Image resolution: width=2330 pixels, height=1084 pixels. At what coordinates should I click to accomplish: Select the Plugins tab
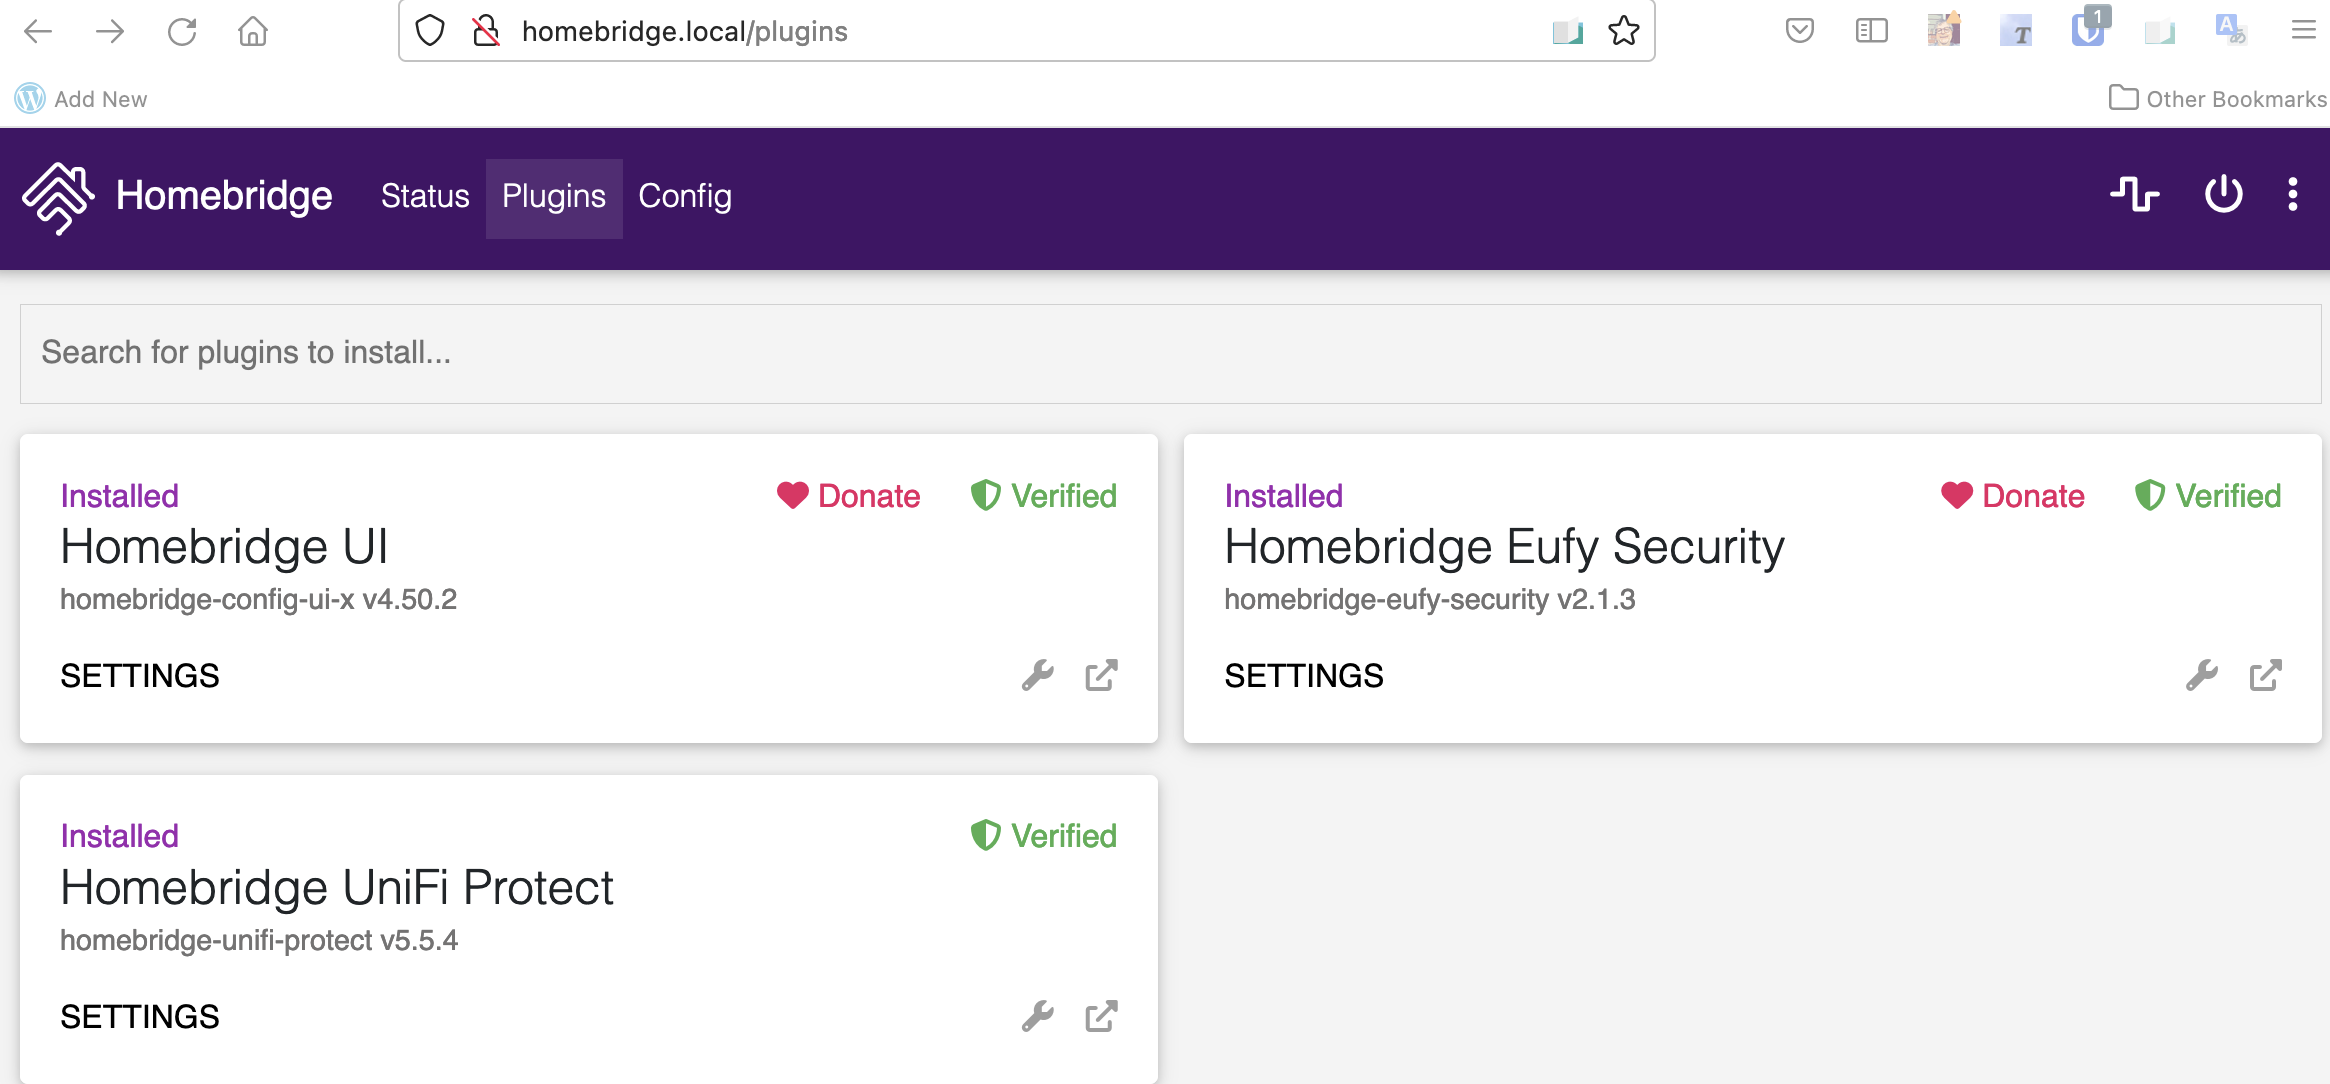pos(554,196)
